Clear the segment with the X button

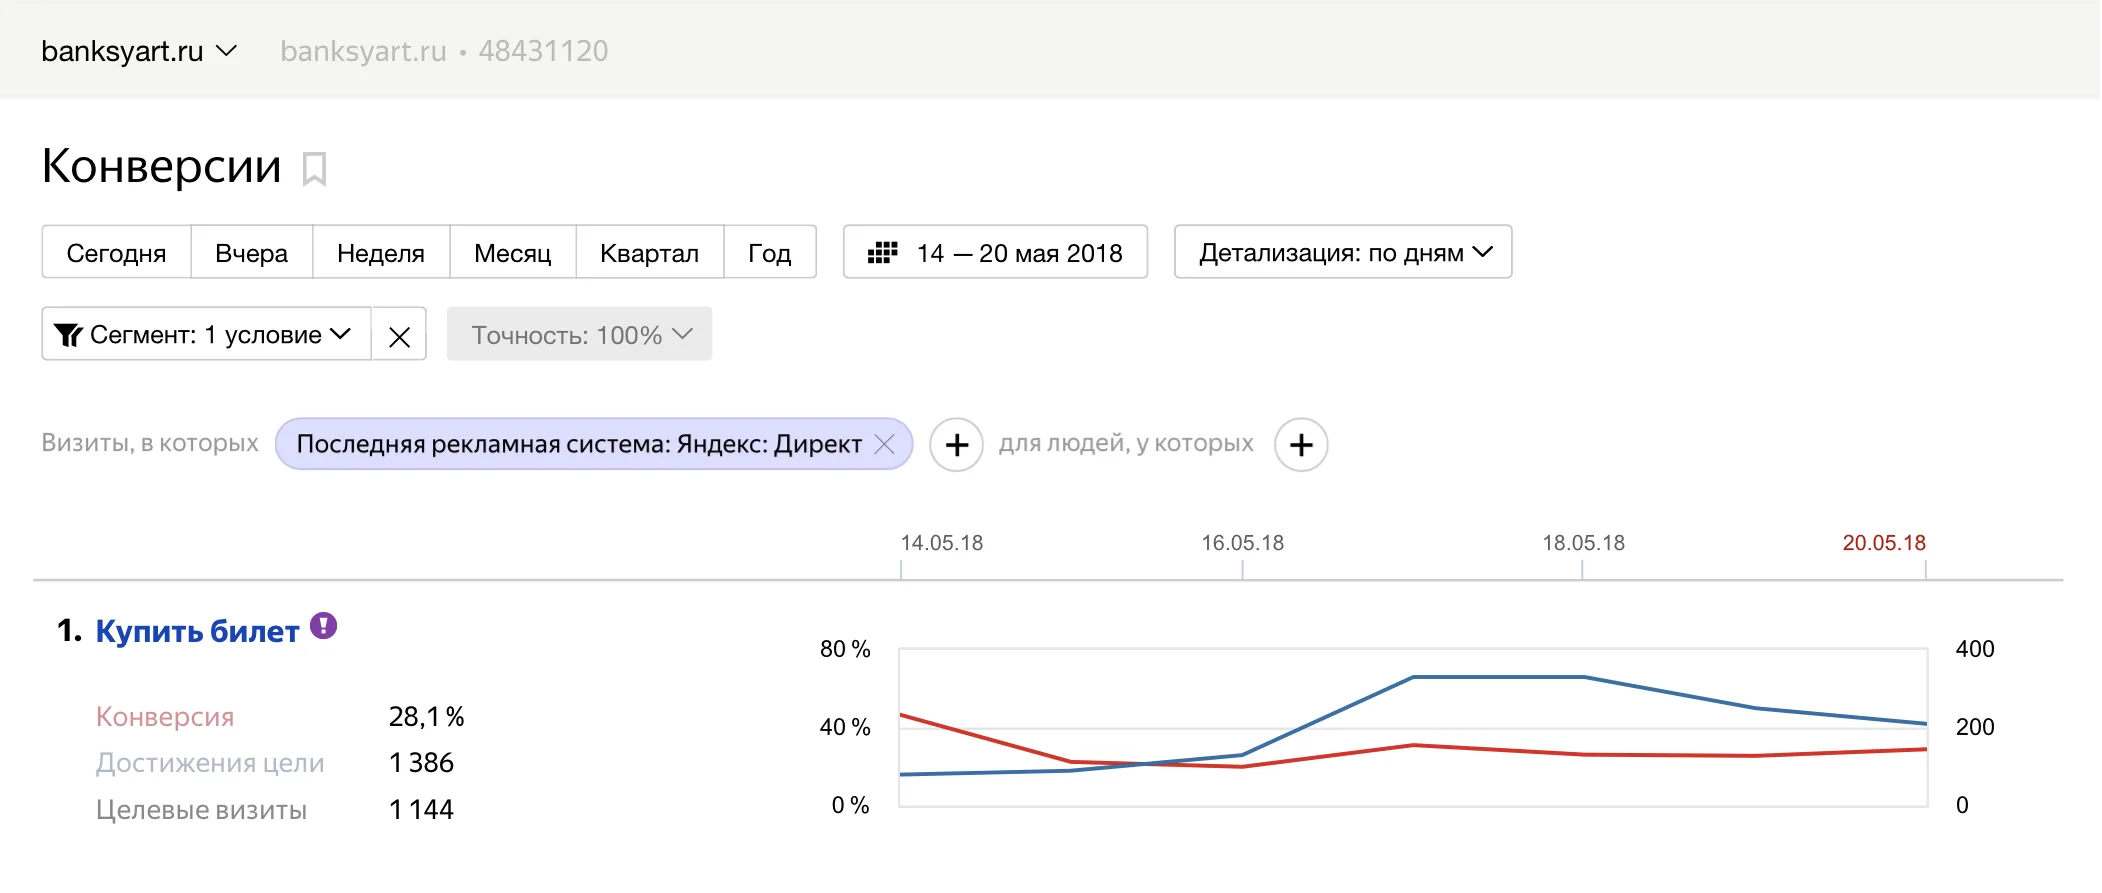point(399,334)
